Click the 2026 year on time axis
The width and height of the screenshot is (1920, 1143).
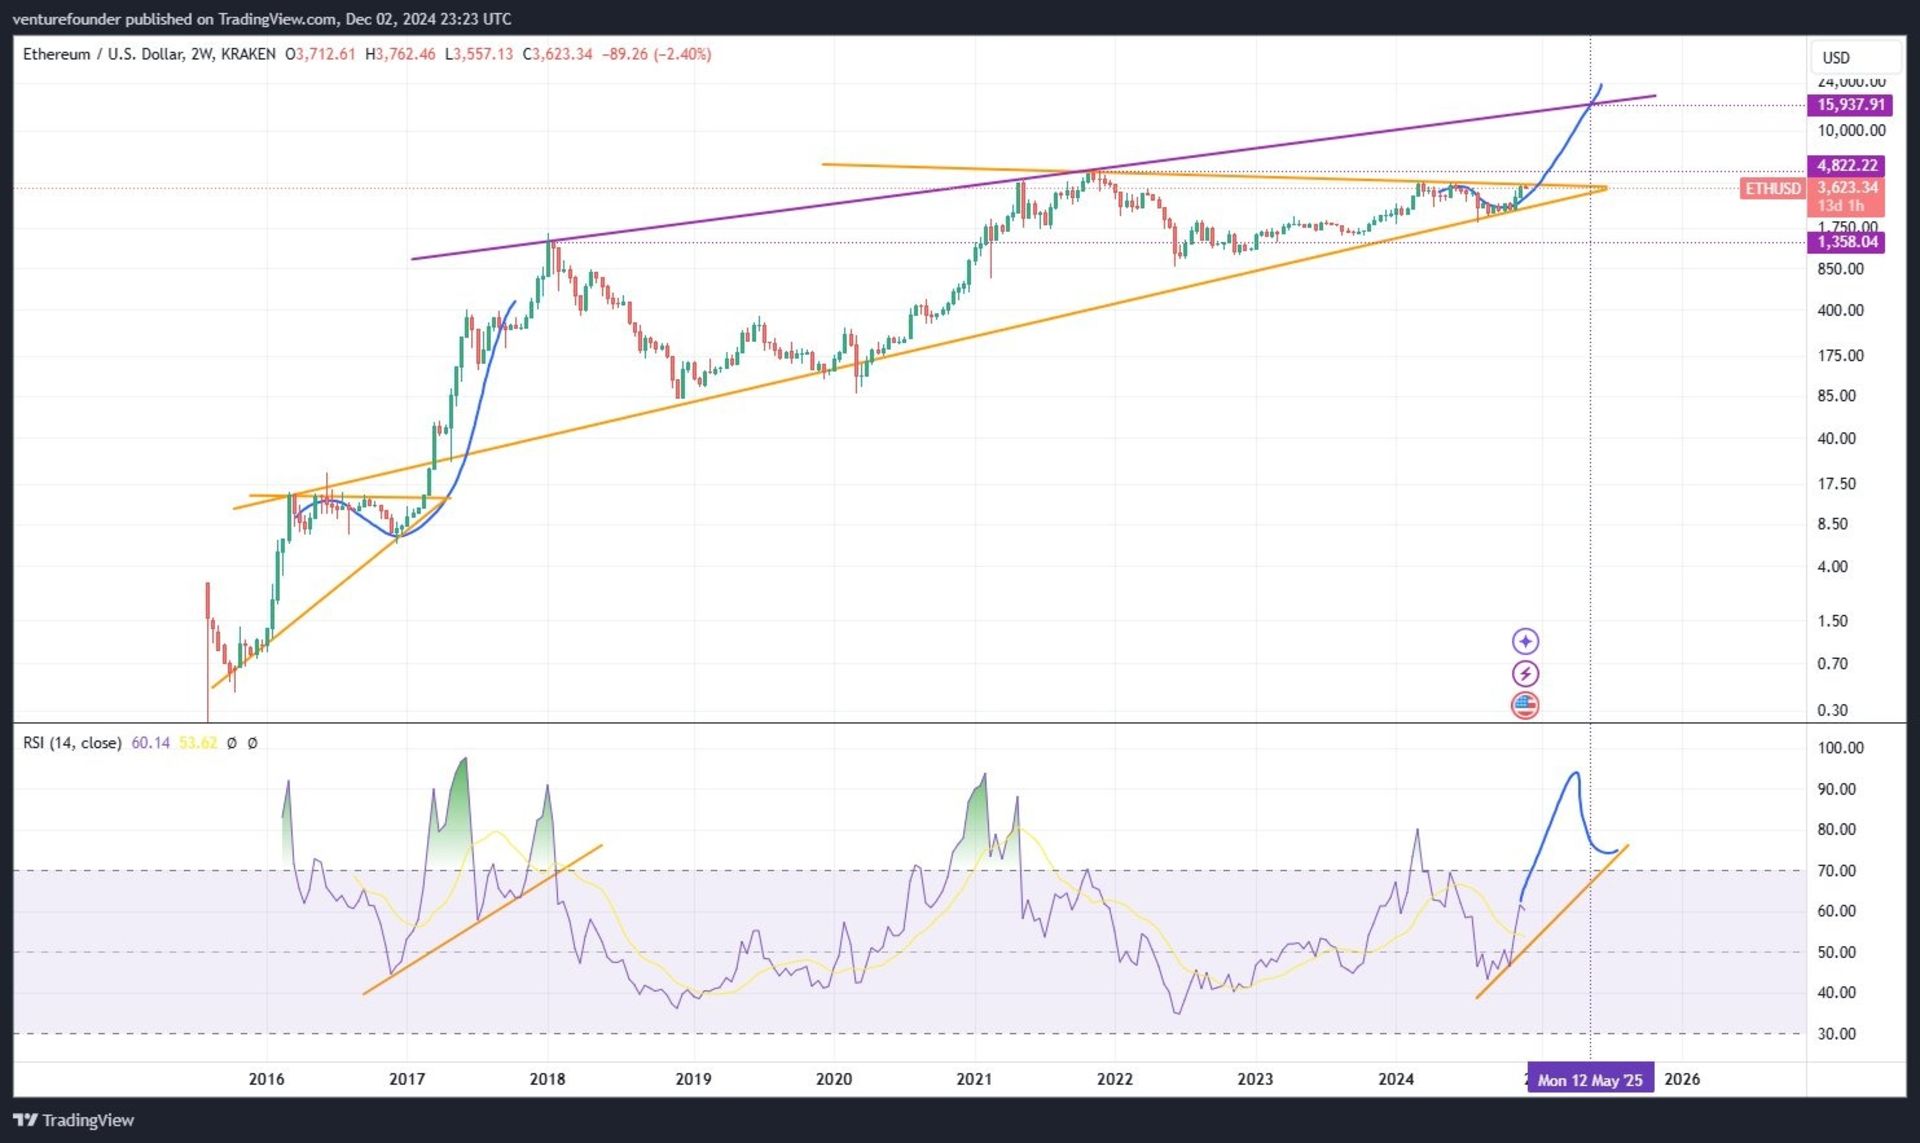1682,1079
